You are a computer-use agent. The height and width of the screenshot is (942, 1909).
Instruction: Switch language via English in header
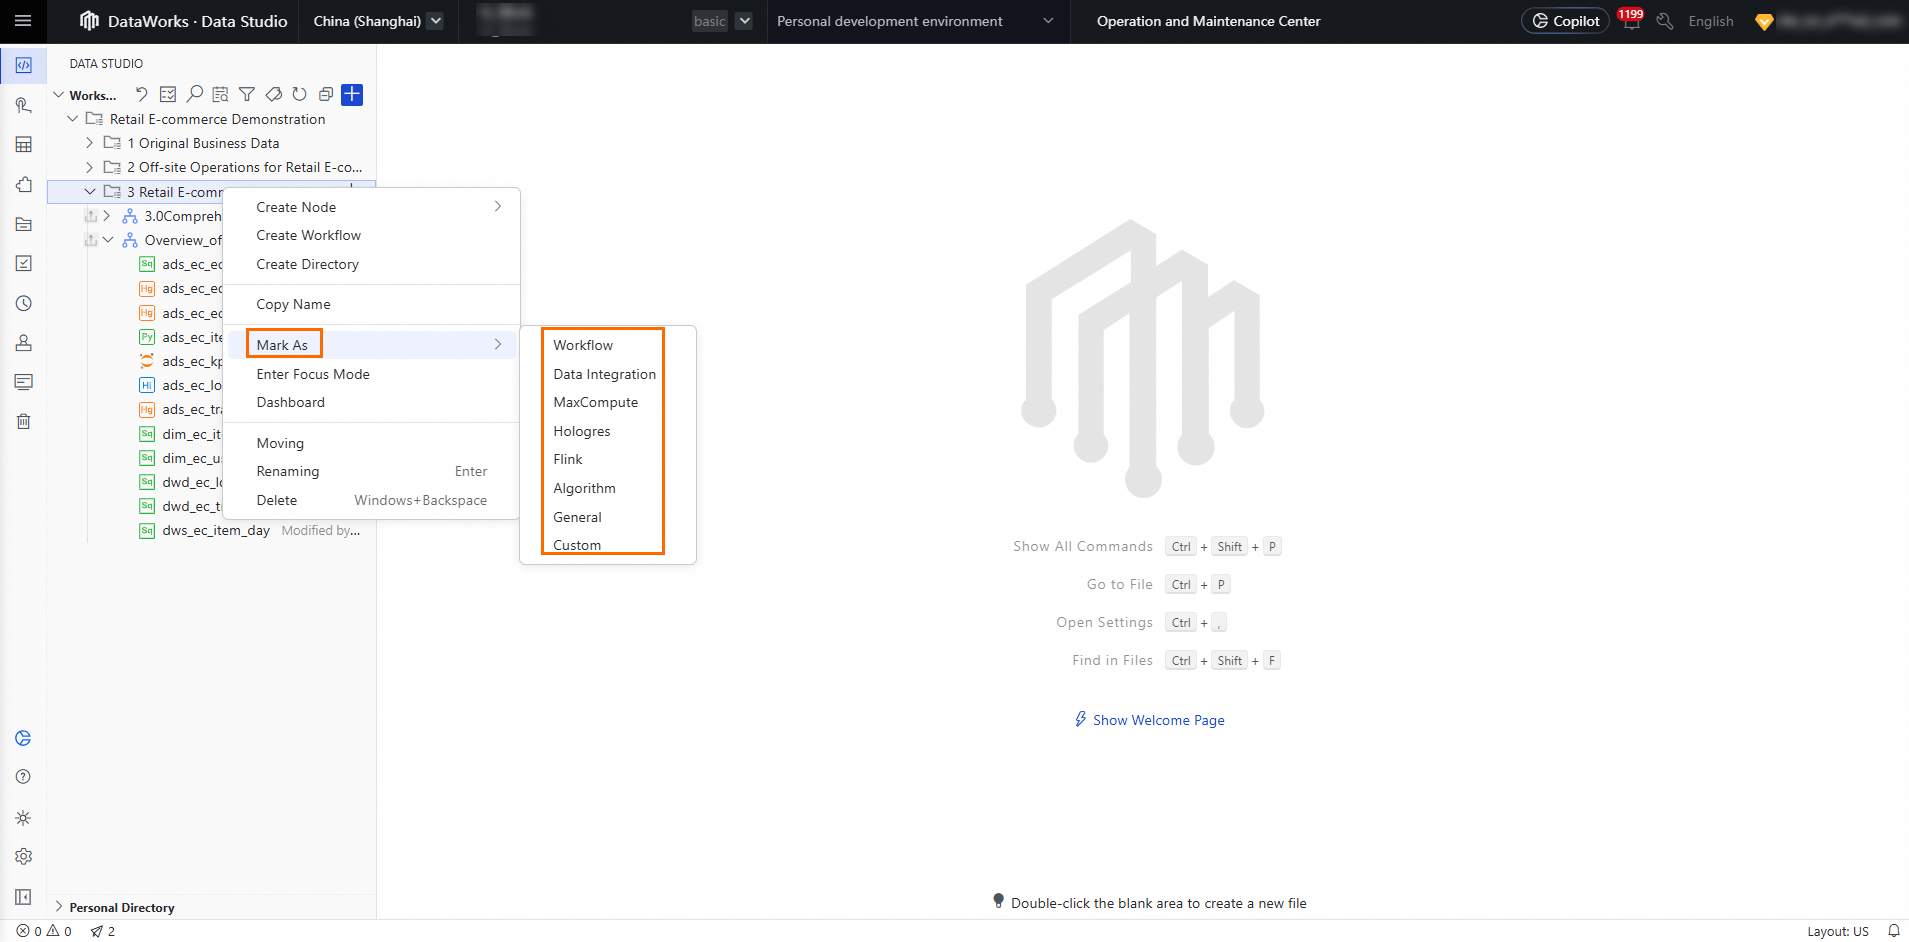pyautogui.click(x=1710, y=21)
